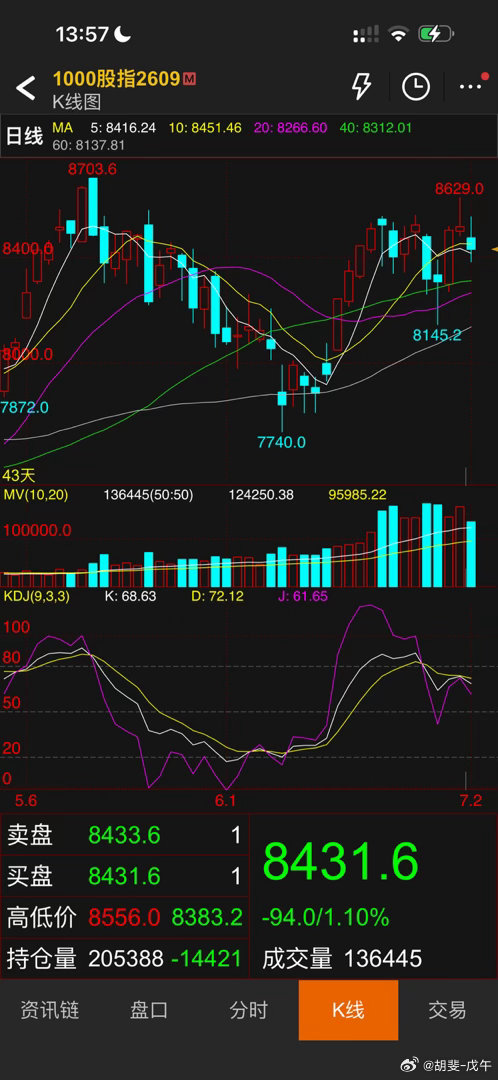
Task: Tap the D: 72.12 value
Action: click(217, 595)
